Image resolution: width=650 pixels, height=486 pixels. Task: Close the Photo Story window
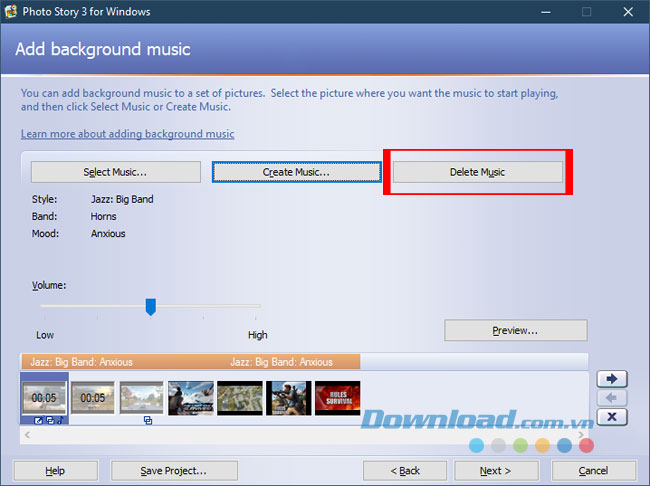[x=628, y=12]
